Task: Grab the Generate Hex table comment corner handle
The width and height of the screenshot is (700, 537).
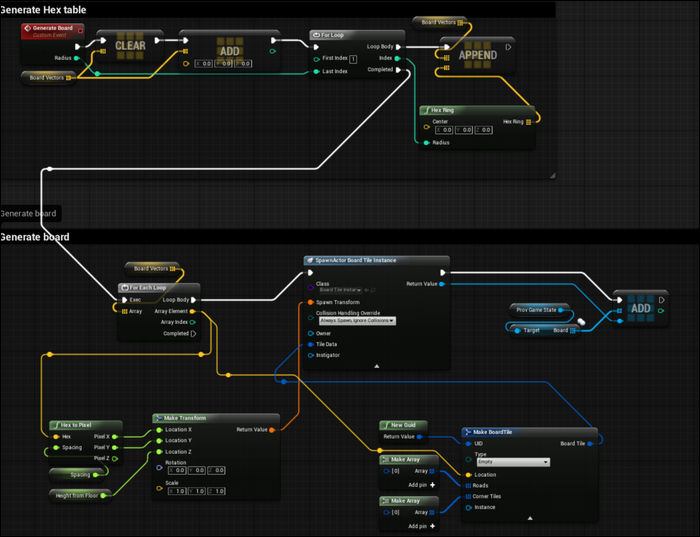Action: point(553,175)
